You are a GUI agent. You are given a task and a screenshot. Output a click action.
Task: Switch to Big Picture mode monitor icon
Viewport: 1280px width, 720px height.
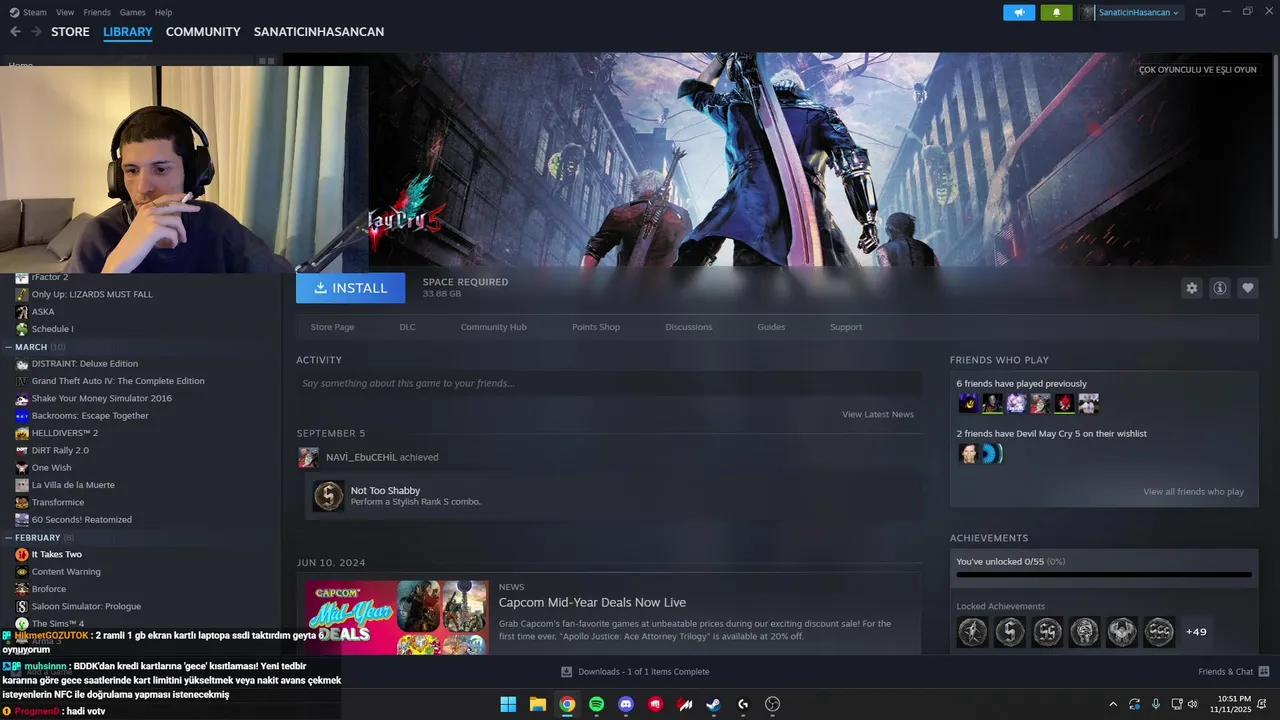[1201, 12]
